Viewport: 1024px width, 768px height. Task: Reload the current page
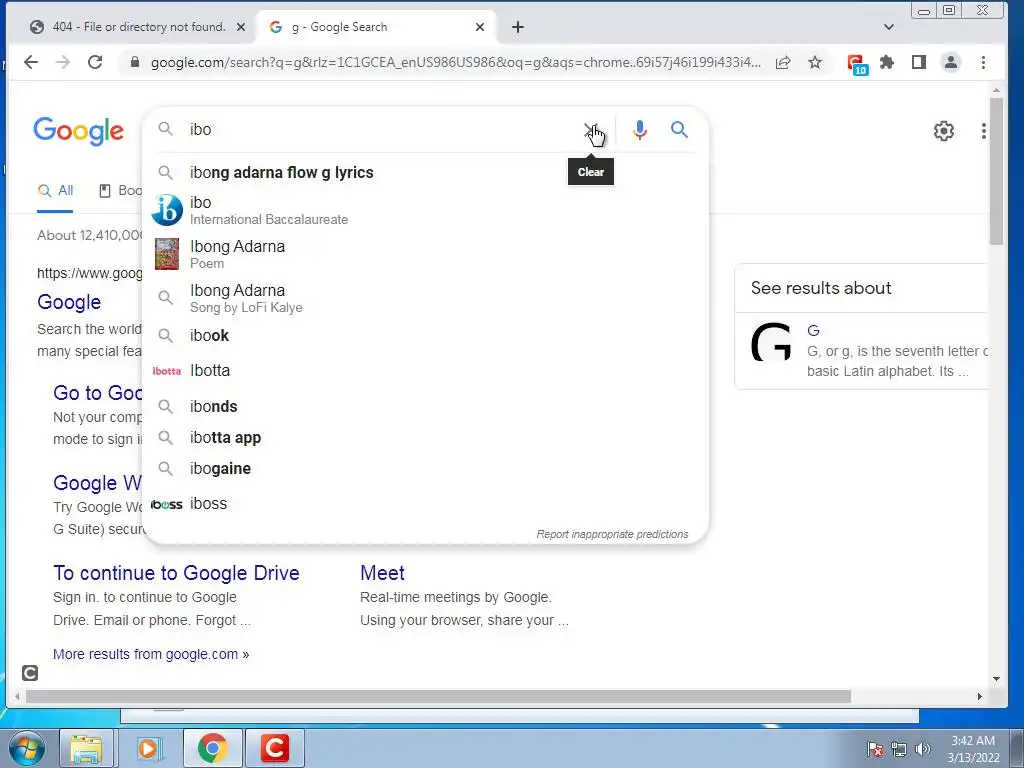coord(95,62)
